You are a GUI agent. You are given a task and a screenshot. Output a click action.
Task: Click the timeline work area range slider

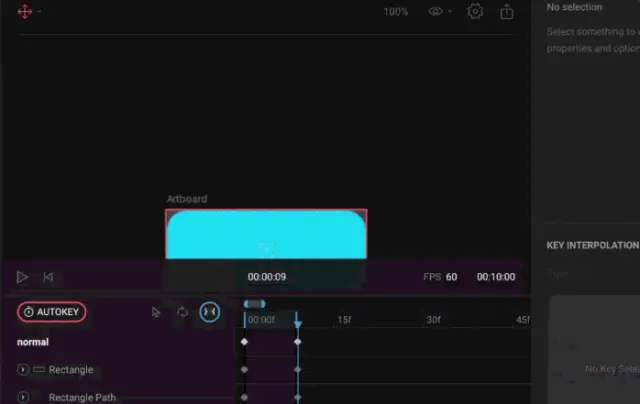254,304
